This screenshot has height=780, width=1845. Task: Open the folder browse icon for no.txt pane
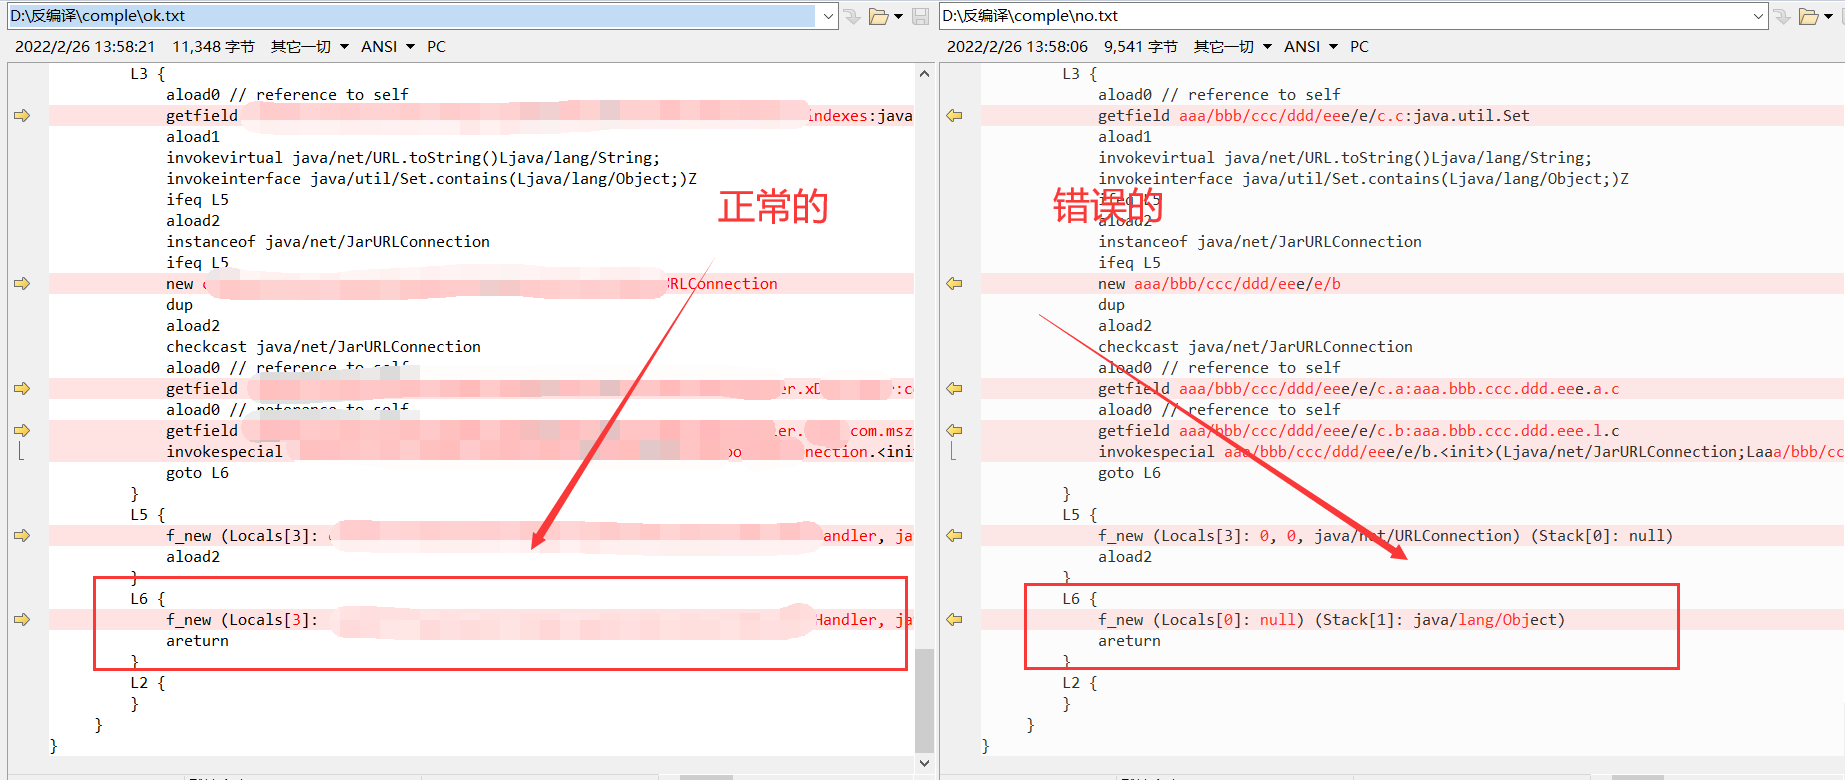pos(1808,16)
